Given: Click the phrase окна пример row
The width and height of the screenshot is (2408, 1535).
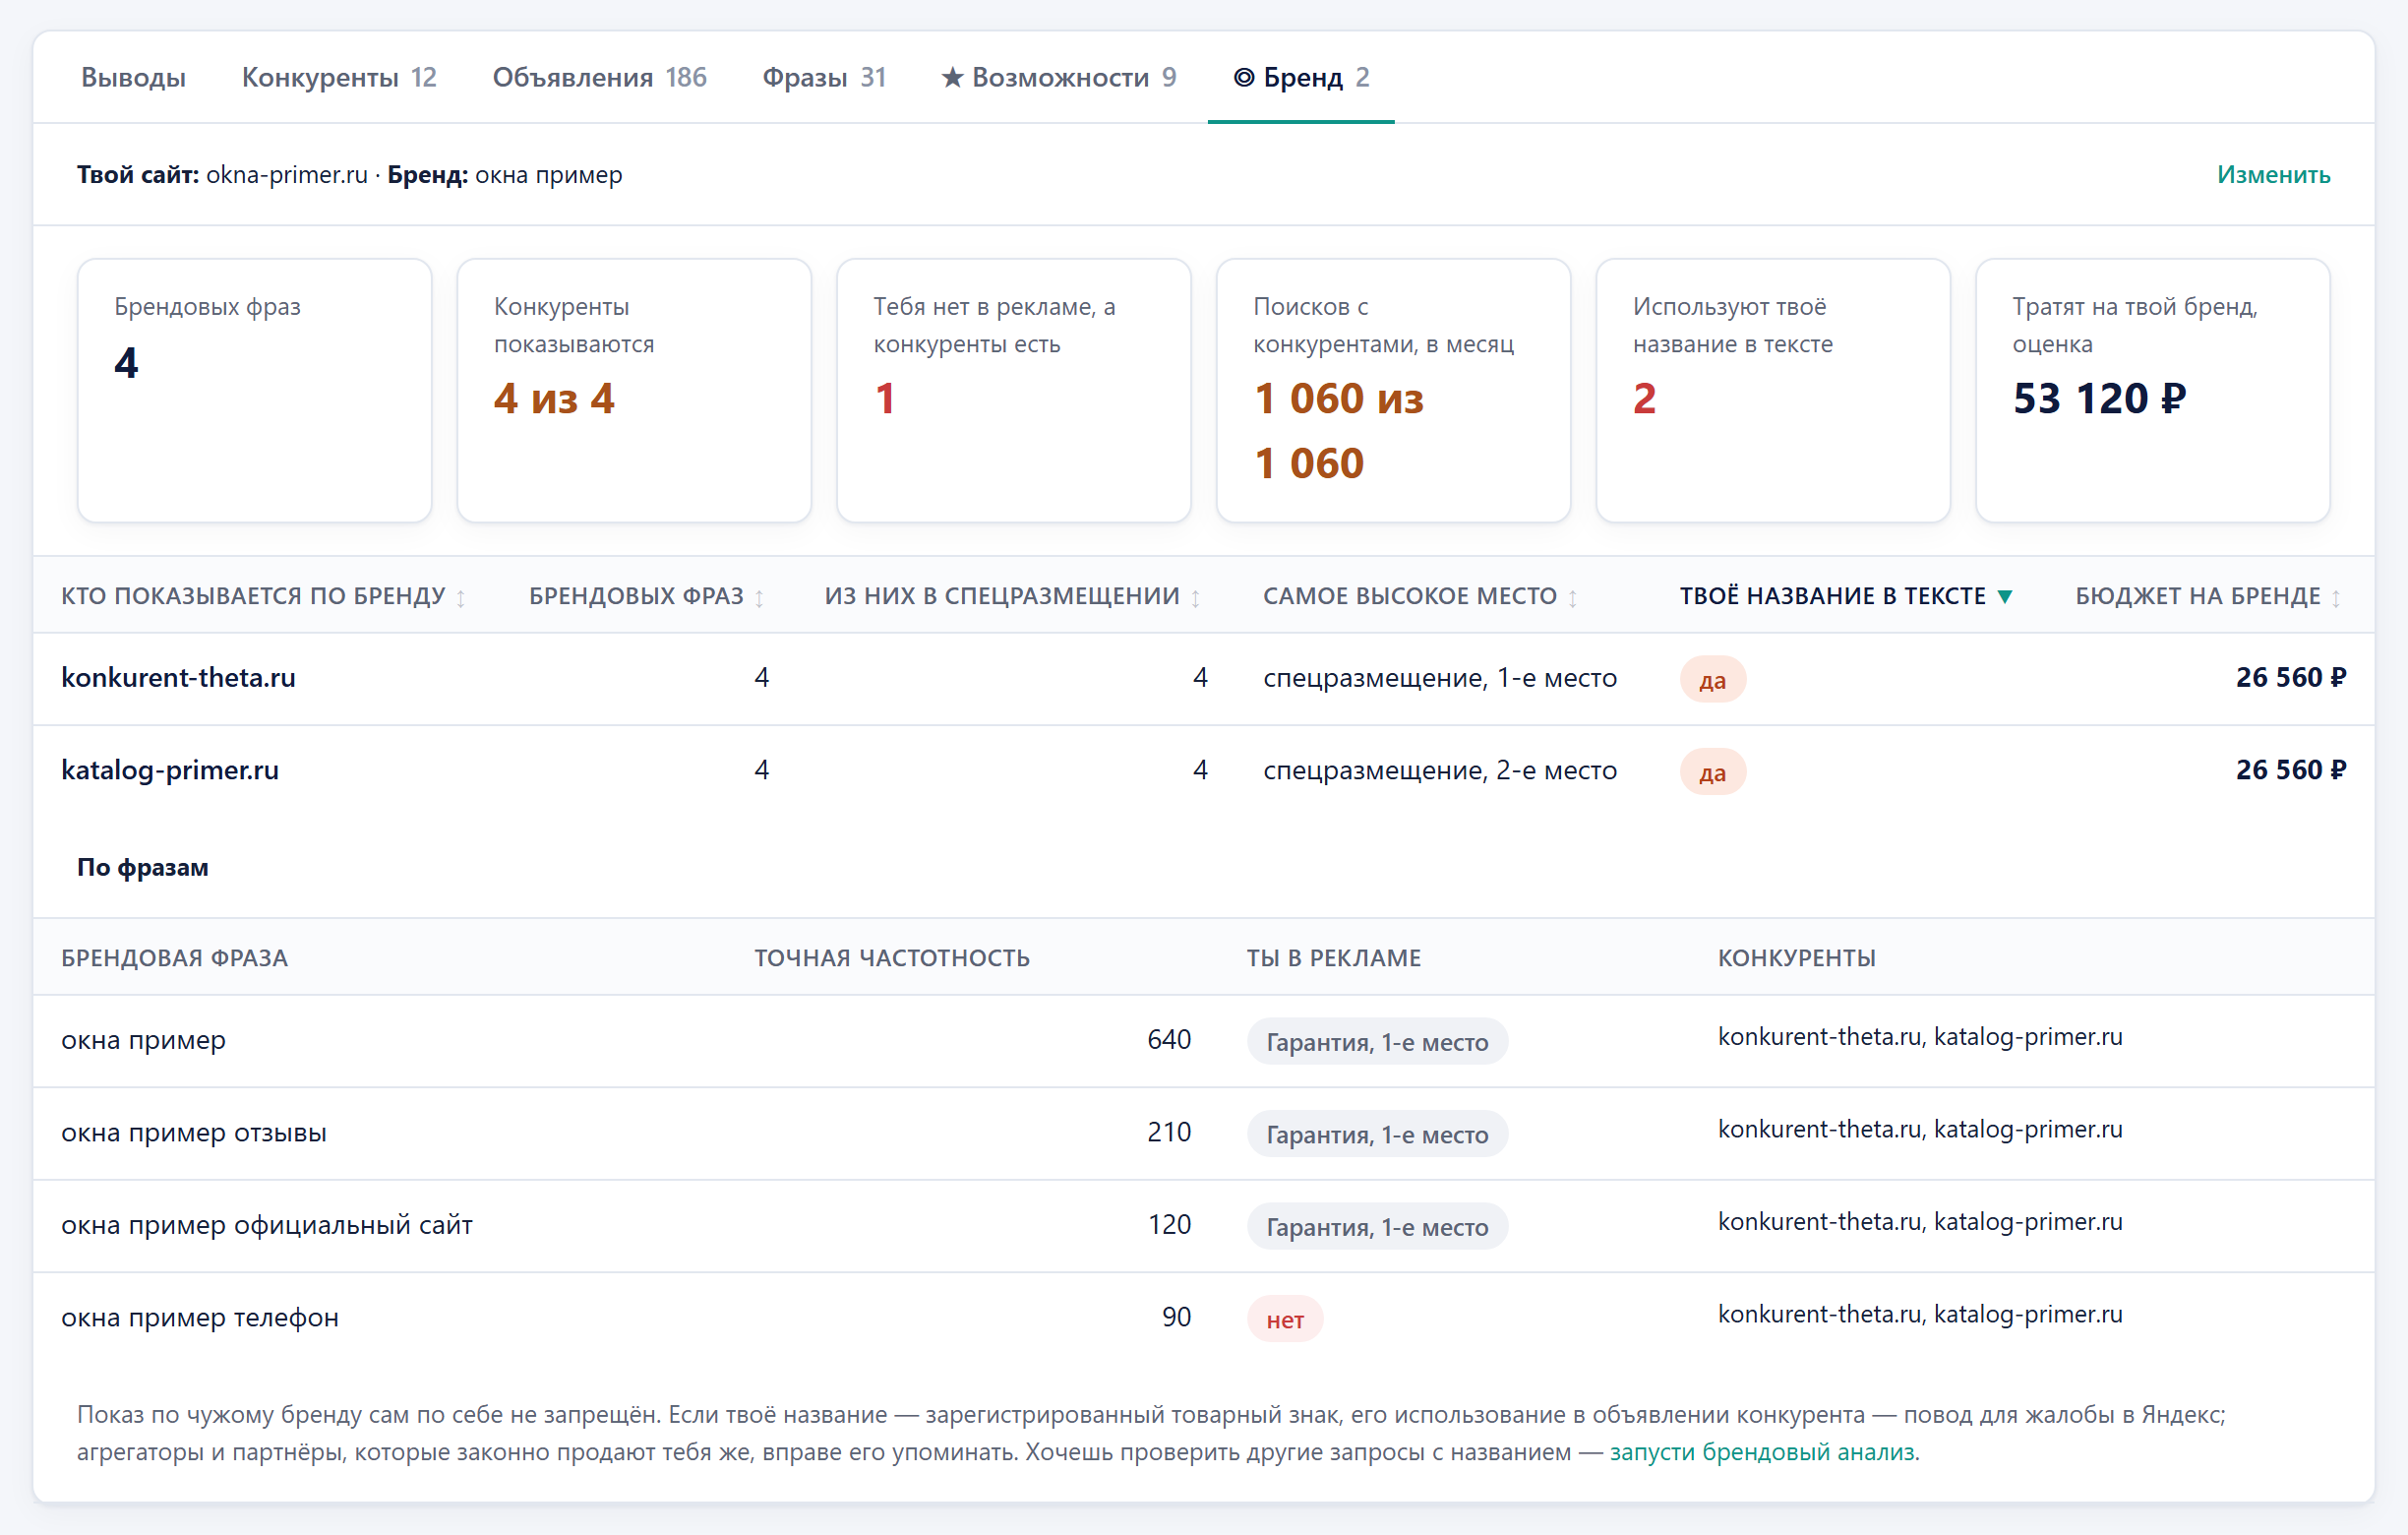Looking at the screenshot, I should [1204, 1040].
